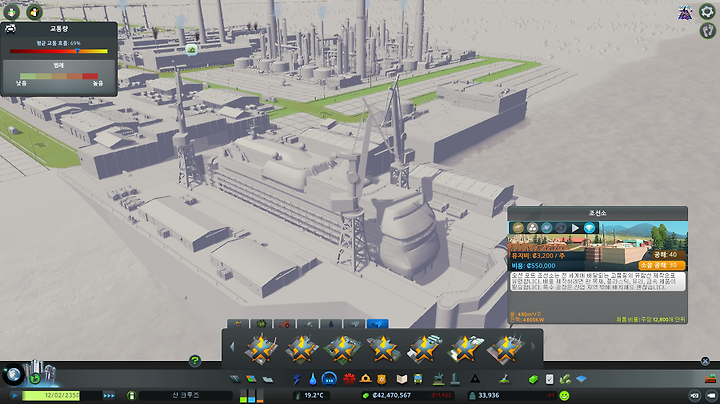Activate the Bulldozer tool
720x404 pixels.
tap(710, 379)
